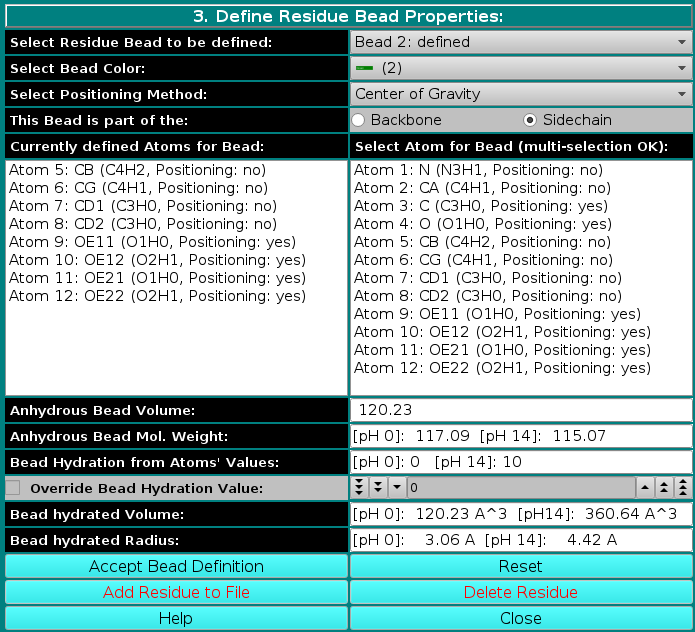Open the Bead Color dropdown

tap(521, 68)
